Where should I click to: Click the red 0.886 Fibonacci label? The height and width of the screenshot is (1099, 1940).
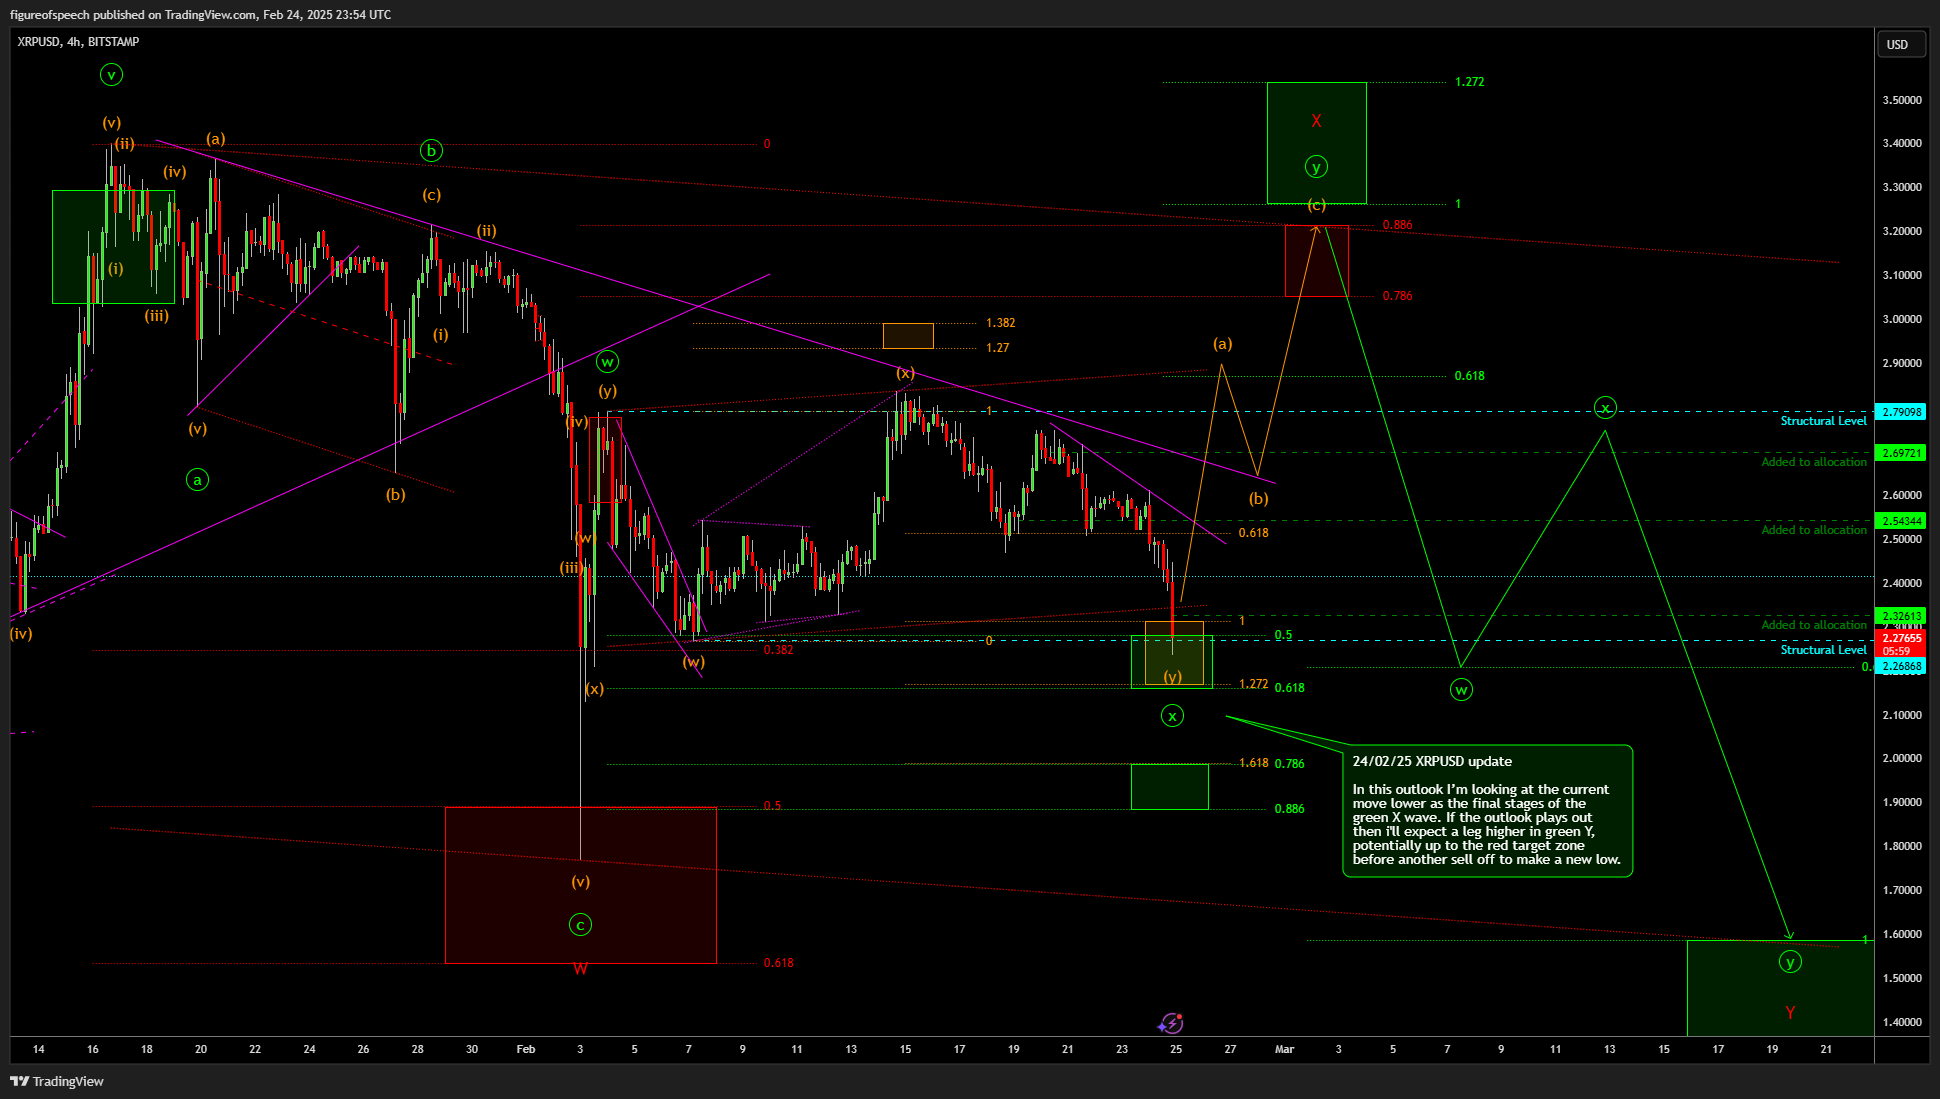1397,225
